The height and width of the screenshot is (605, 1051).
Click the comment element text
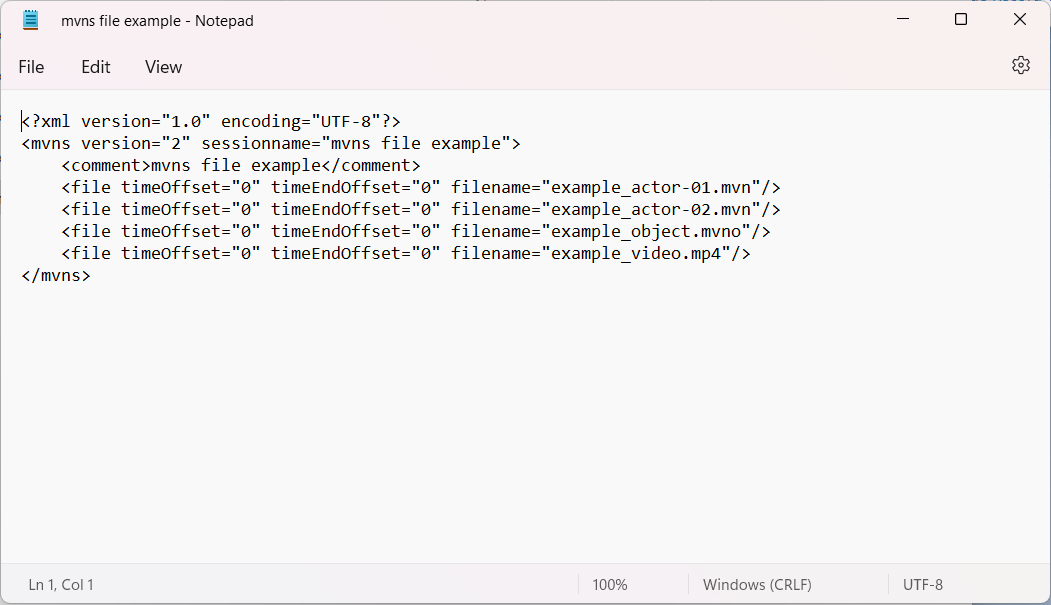240,165
